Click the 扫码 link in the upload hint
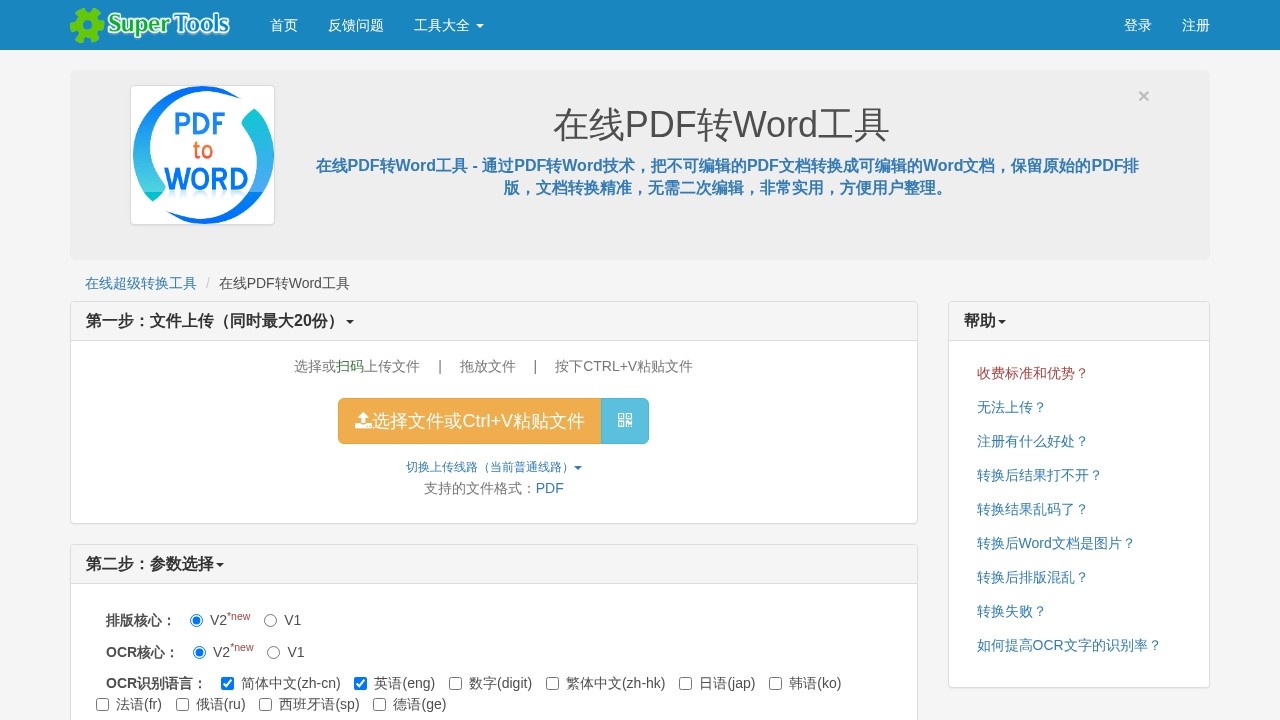The height and width of the screenshot is (720, 1280). pos(350,366)
